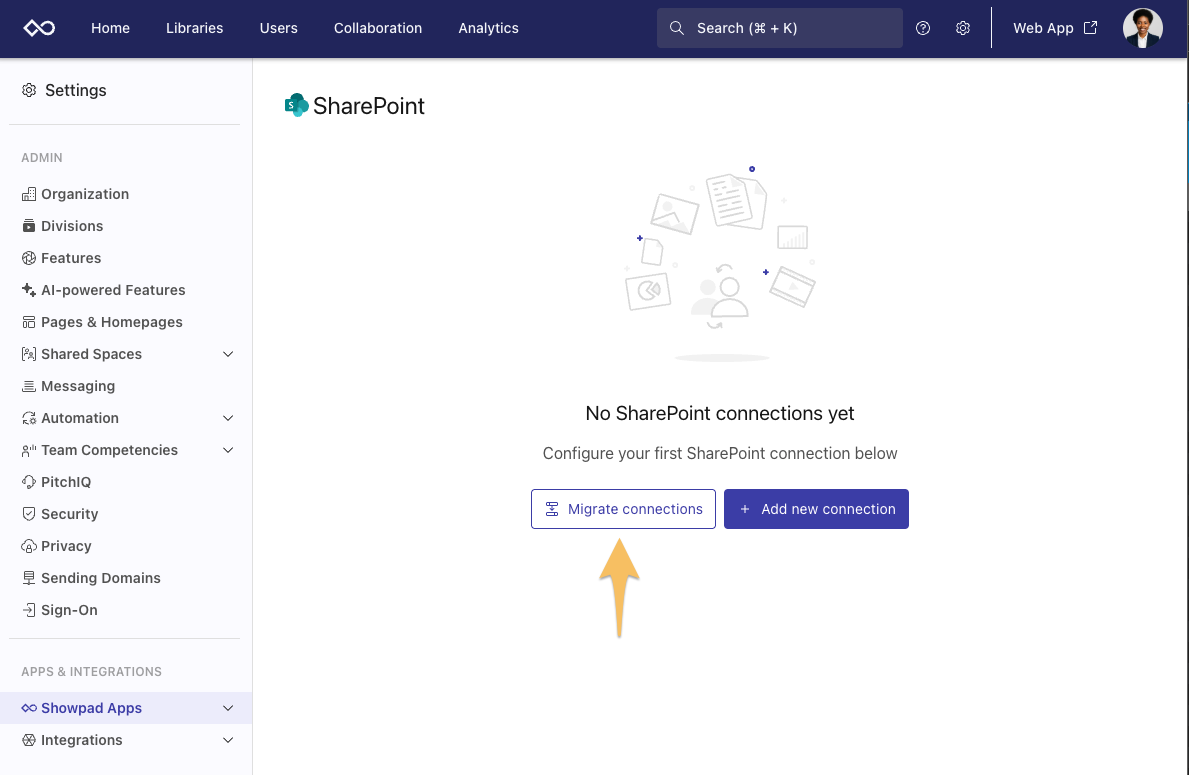Open AI-powered Features via its sparkle icon
This screenshot has width=1189, height=775.
point(28,289)
